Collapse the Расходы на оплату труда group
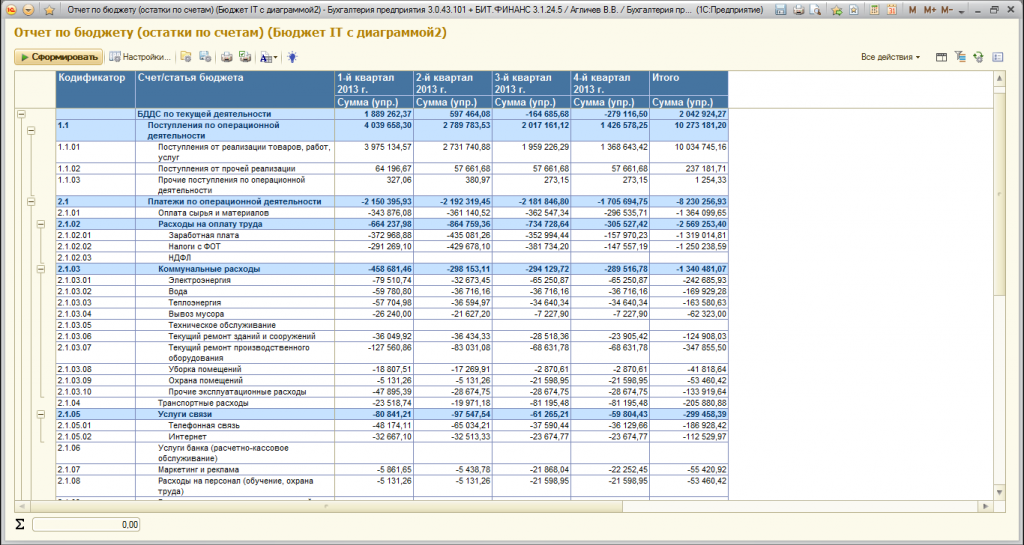This screenshot has width=1024, height=545. click(x=40, y=222)
